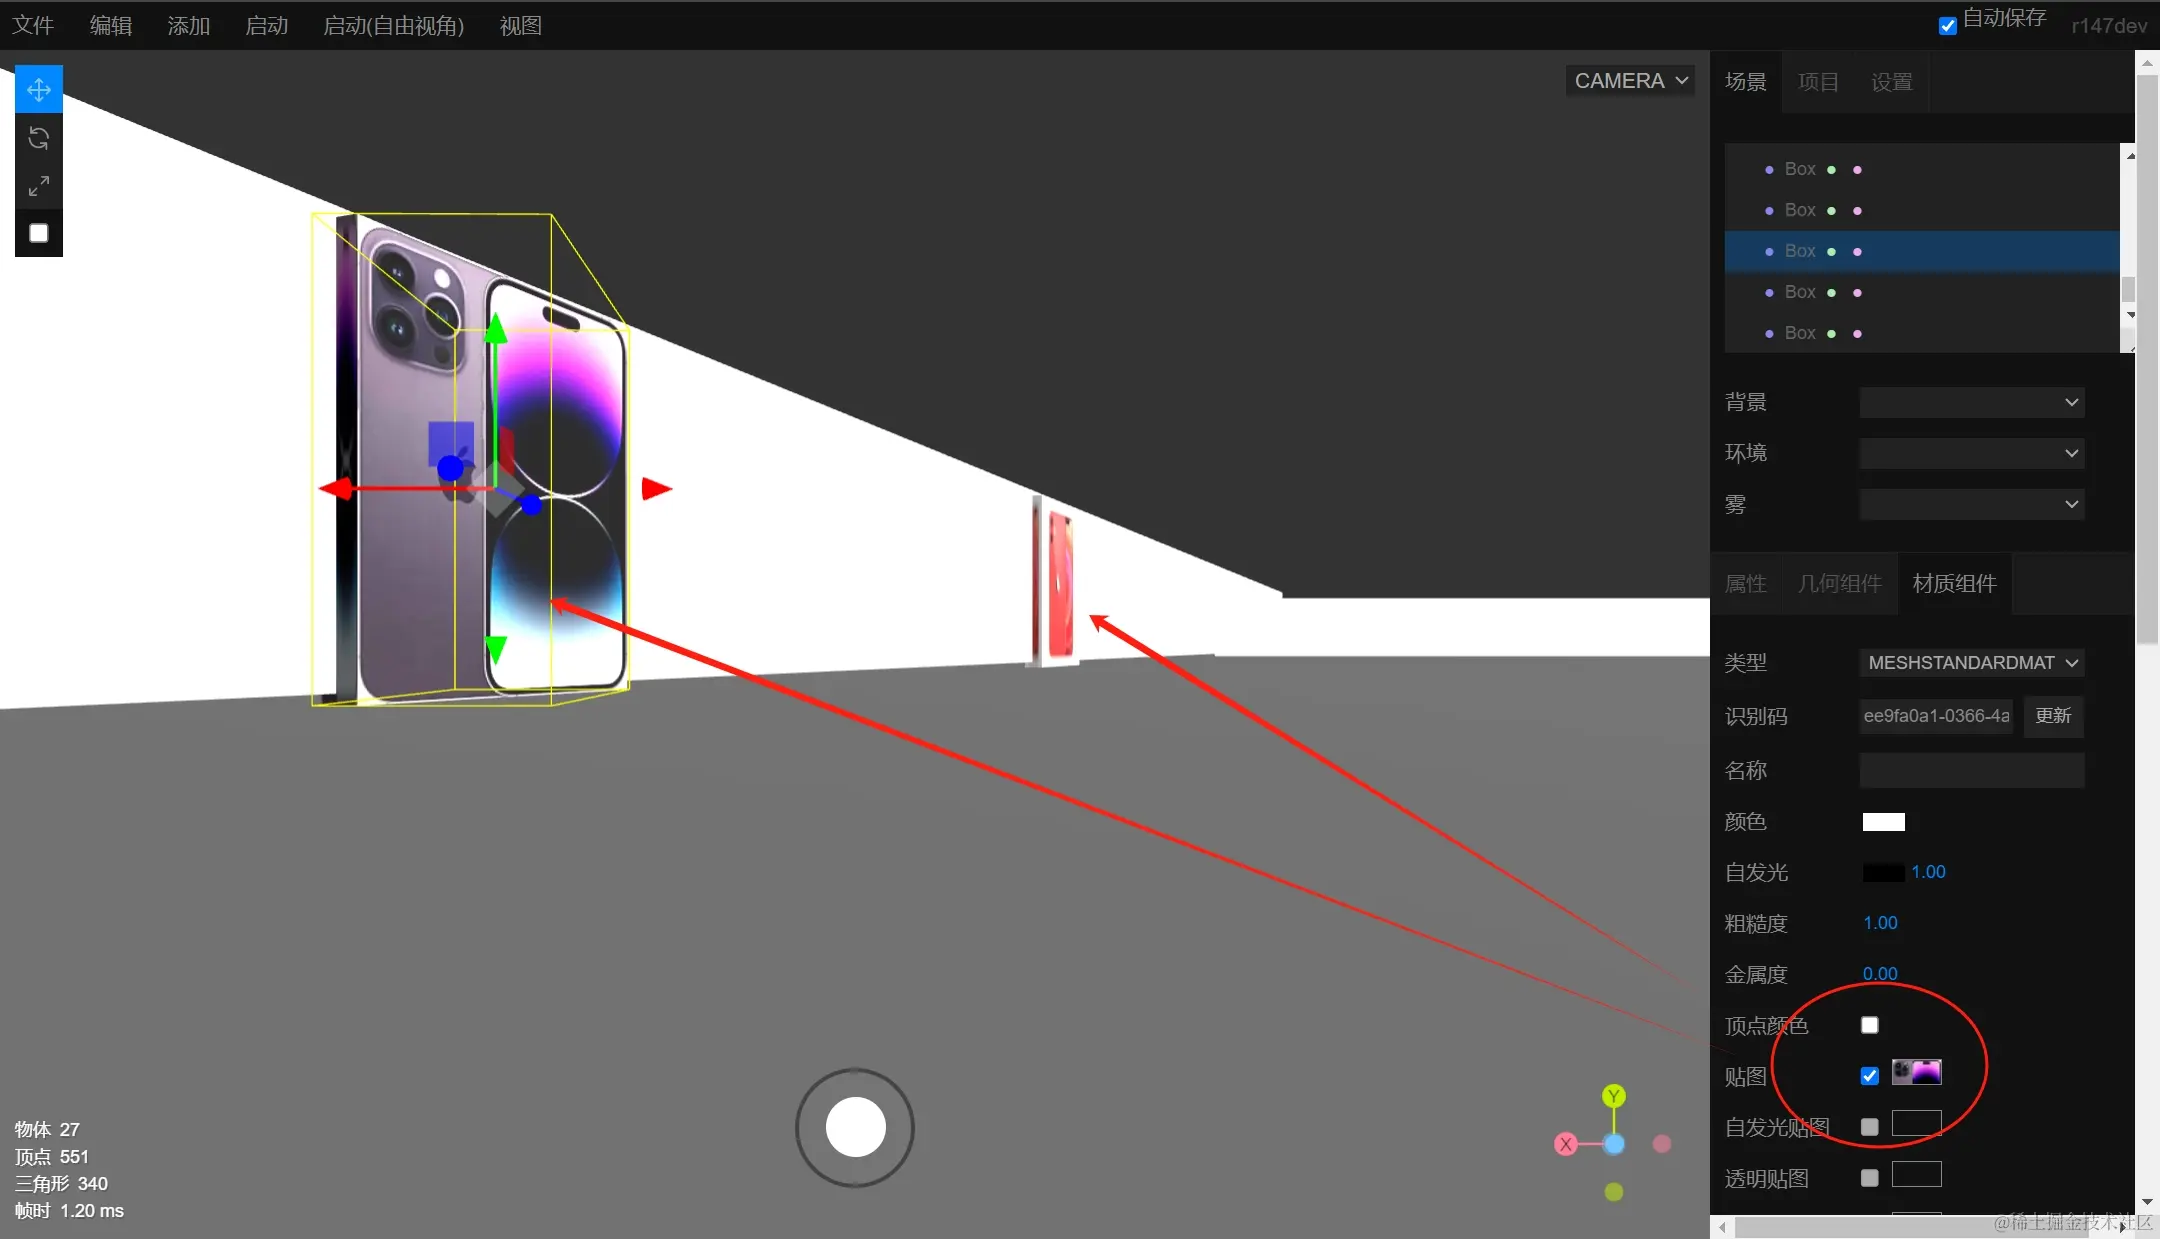Open the 背景 background dropdown
The image size is (2160, 1239).
[x=1971, y=402]
